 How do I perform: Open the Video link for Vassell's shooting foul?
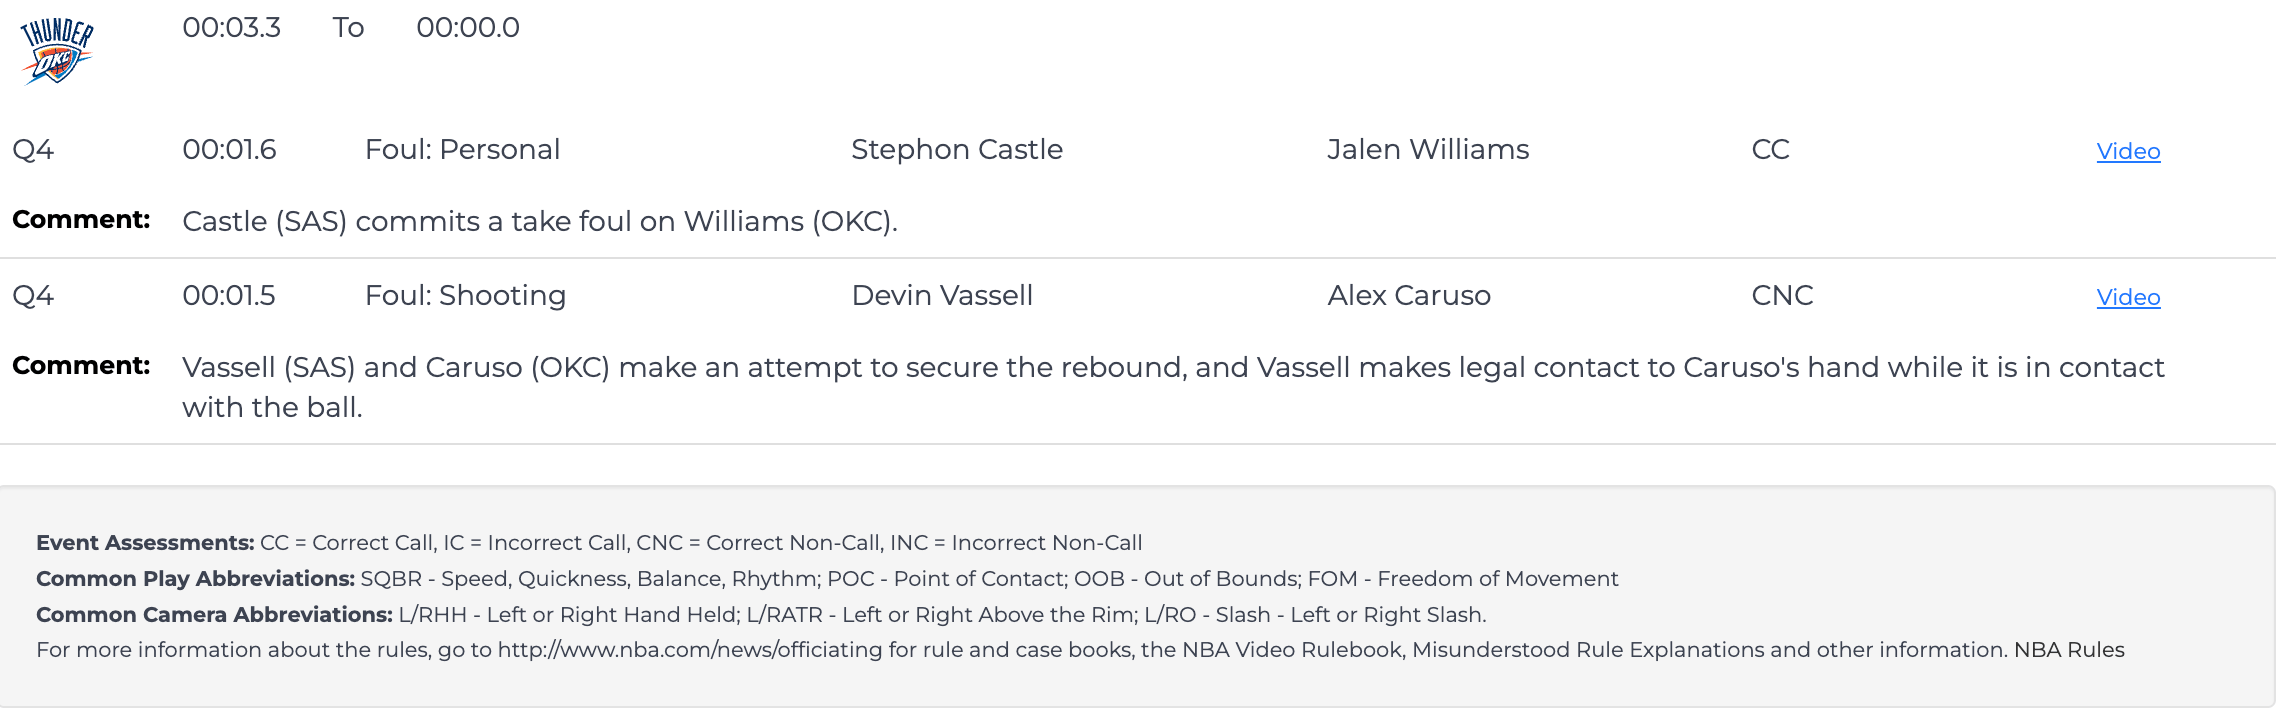click(x=2127, y=297)
